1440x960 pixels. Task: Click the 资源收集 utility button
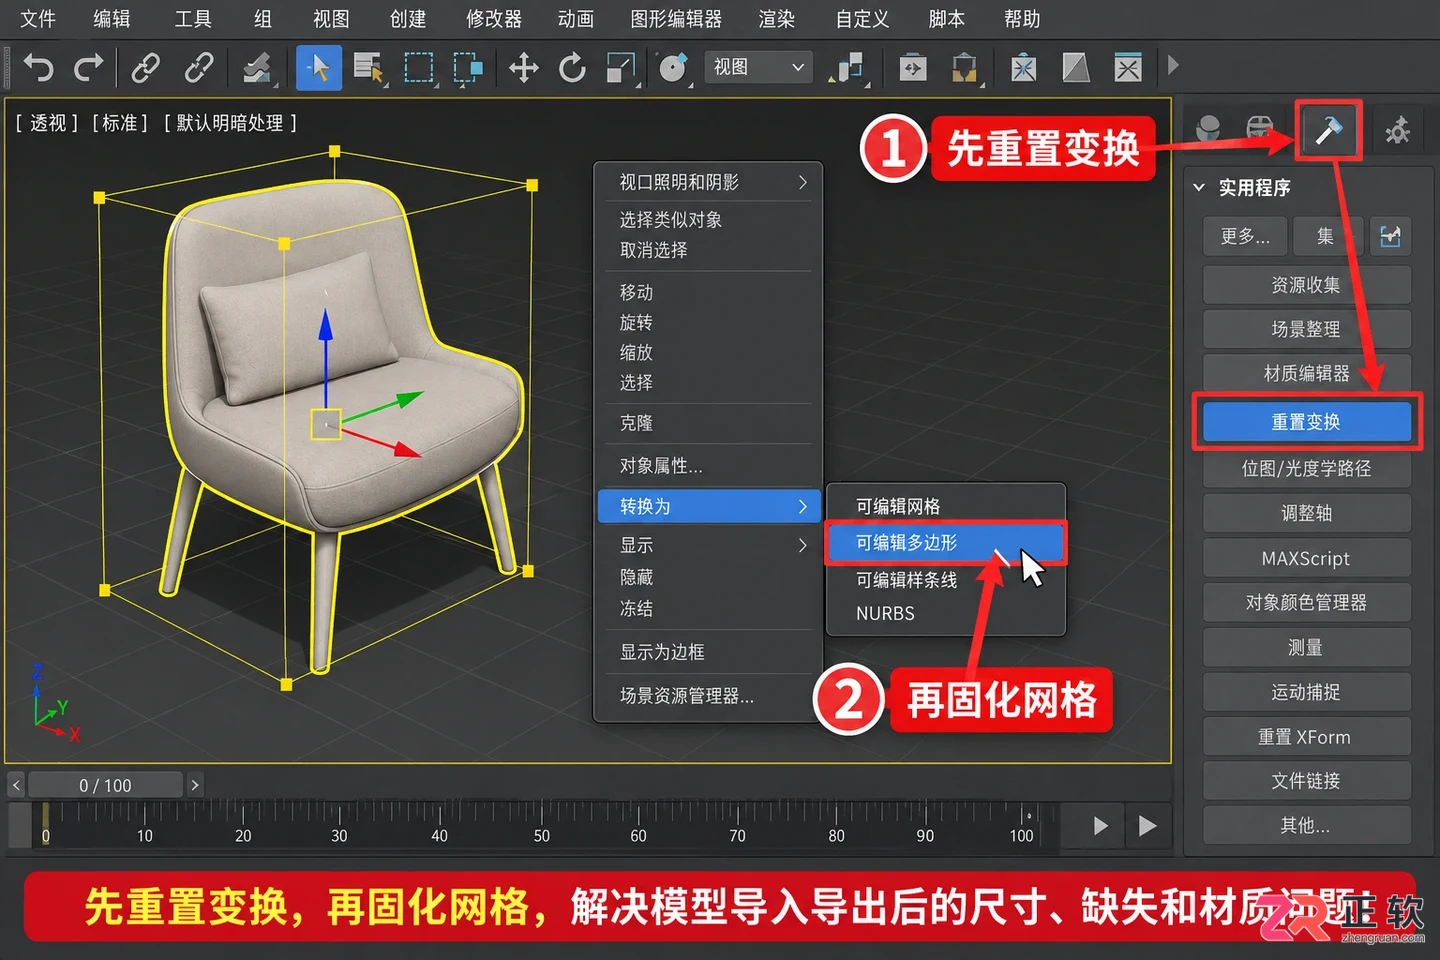click(x=1306, y=285)
